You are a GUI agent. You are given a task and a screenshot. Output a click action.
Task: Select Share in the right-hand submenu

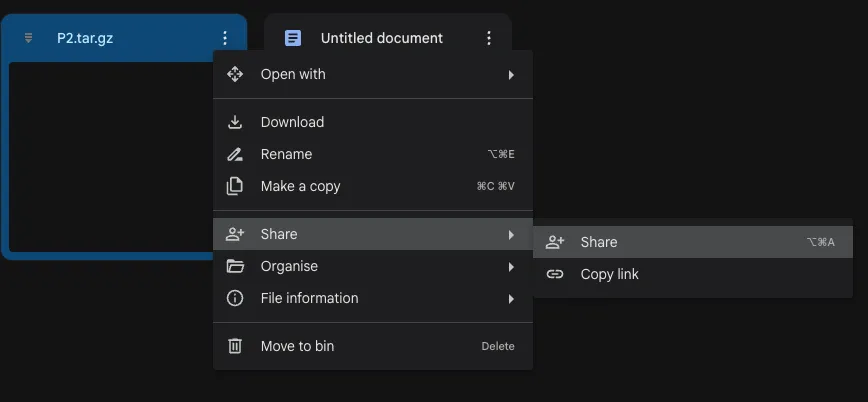click(x=599, y=242)
